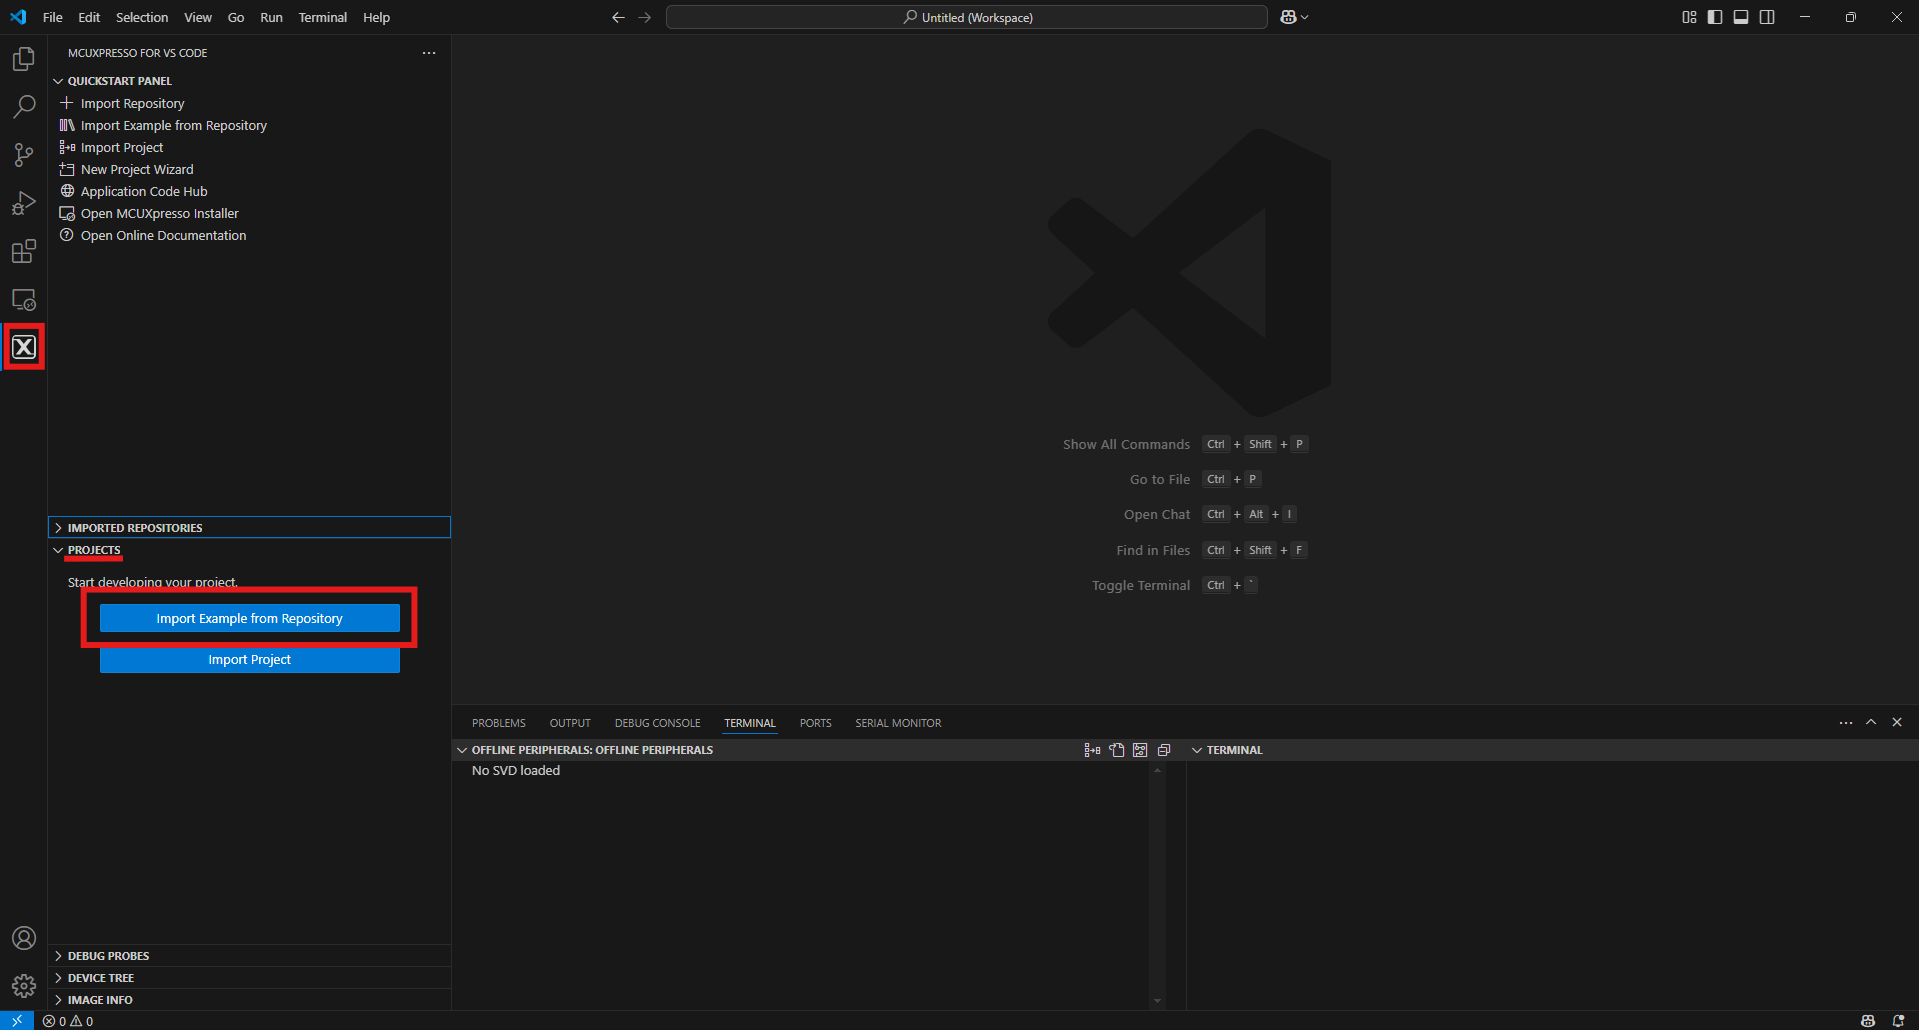Open the Source Control view icon
This screenshot has width=1919, height=1030.
tap(24, 155)
